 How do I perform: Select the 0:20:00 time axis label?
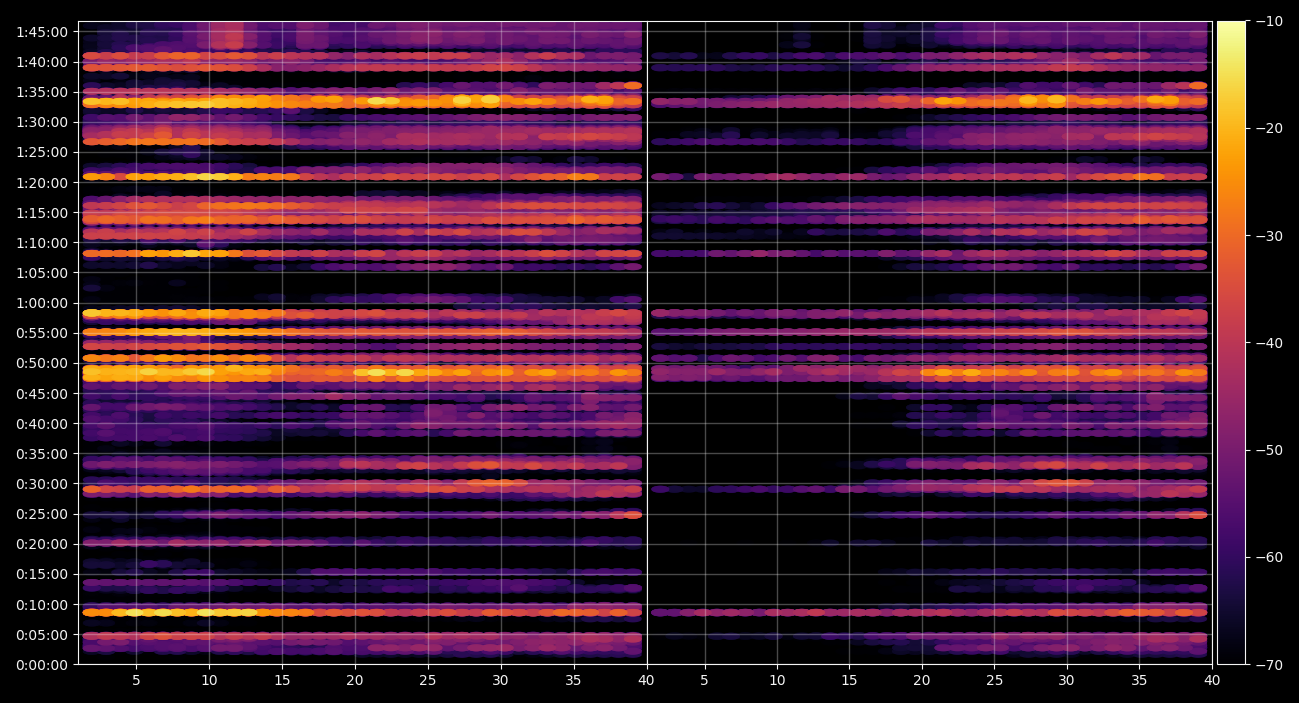click(42, 544)
